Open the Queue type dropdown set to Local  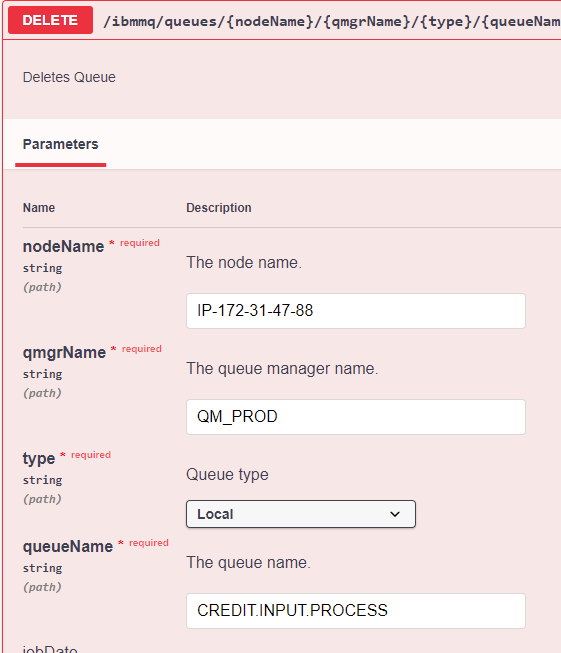tap(301, 514)
